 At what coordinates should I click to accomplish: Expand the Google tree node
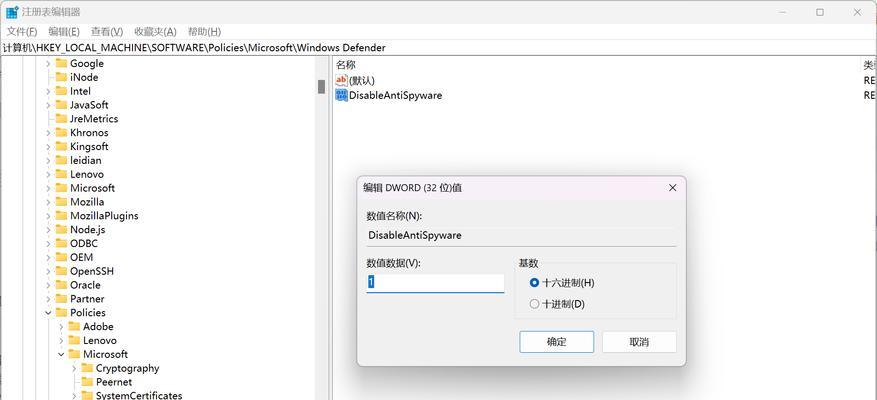pyautogui.click(x=48, y=63)
